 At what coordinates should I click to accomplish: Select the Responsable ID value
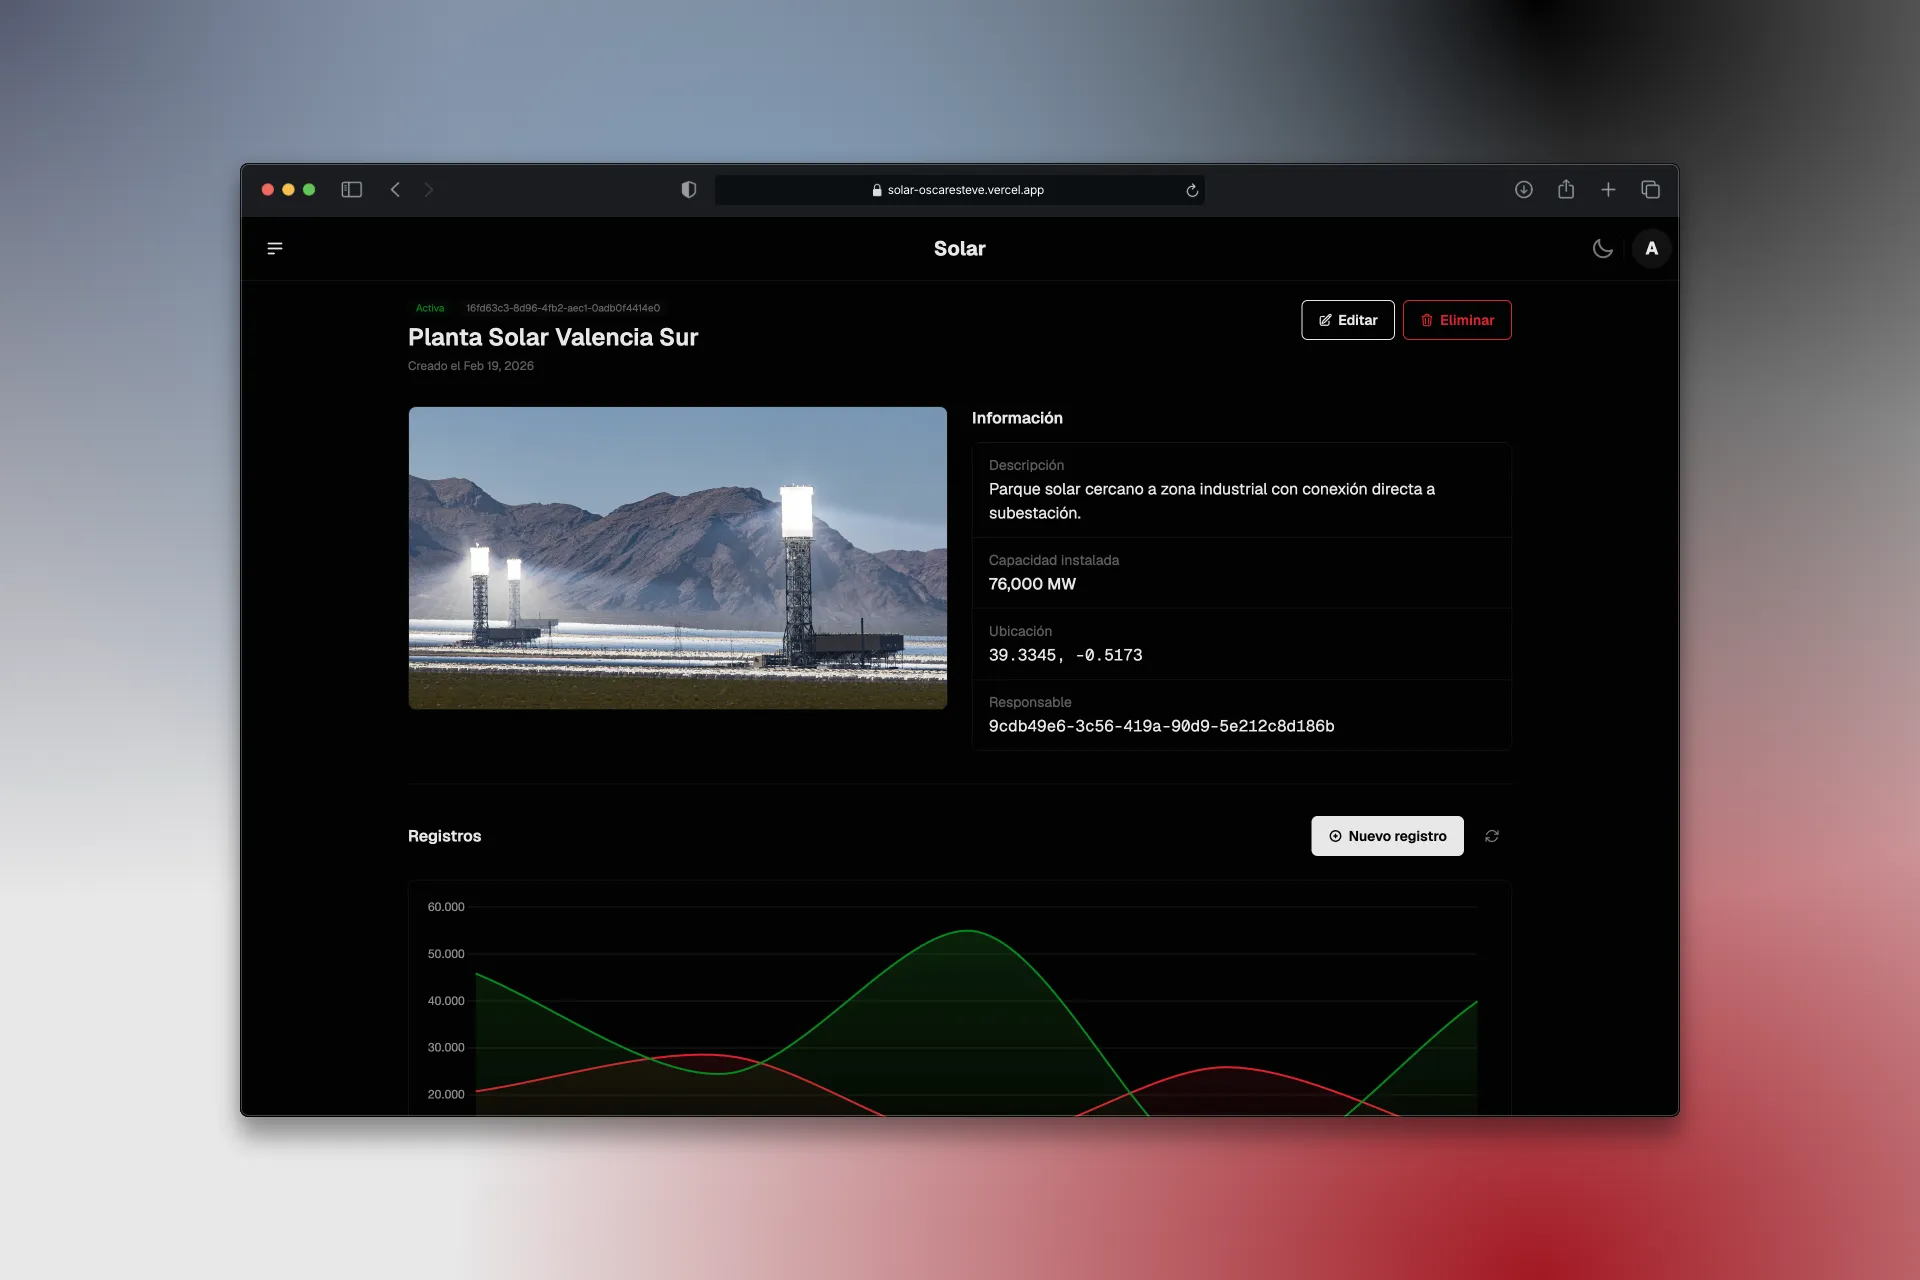pyautogui.click(x=1161, y=726)
